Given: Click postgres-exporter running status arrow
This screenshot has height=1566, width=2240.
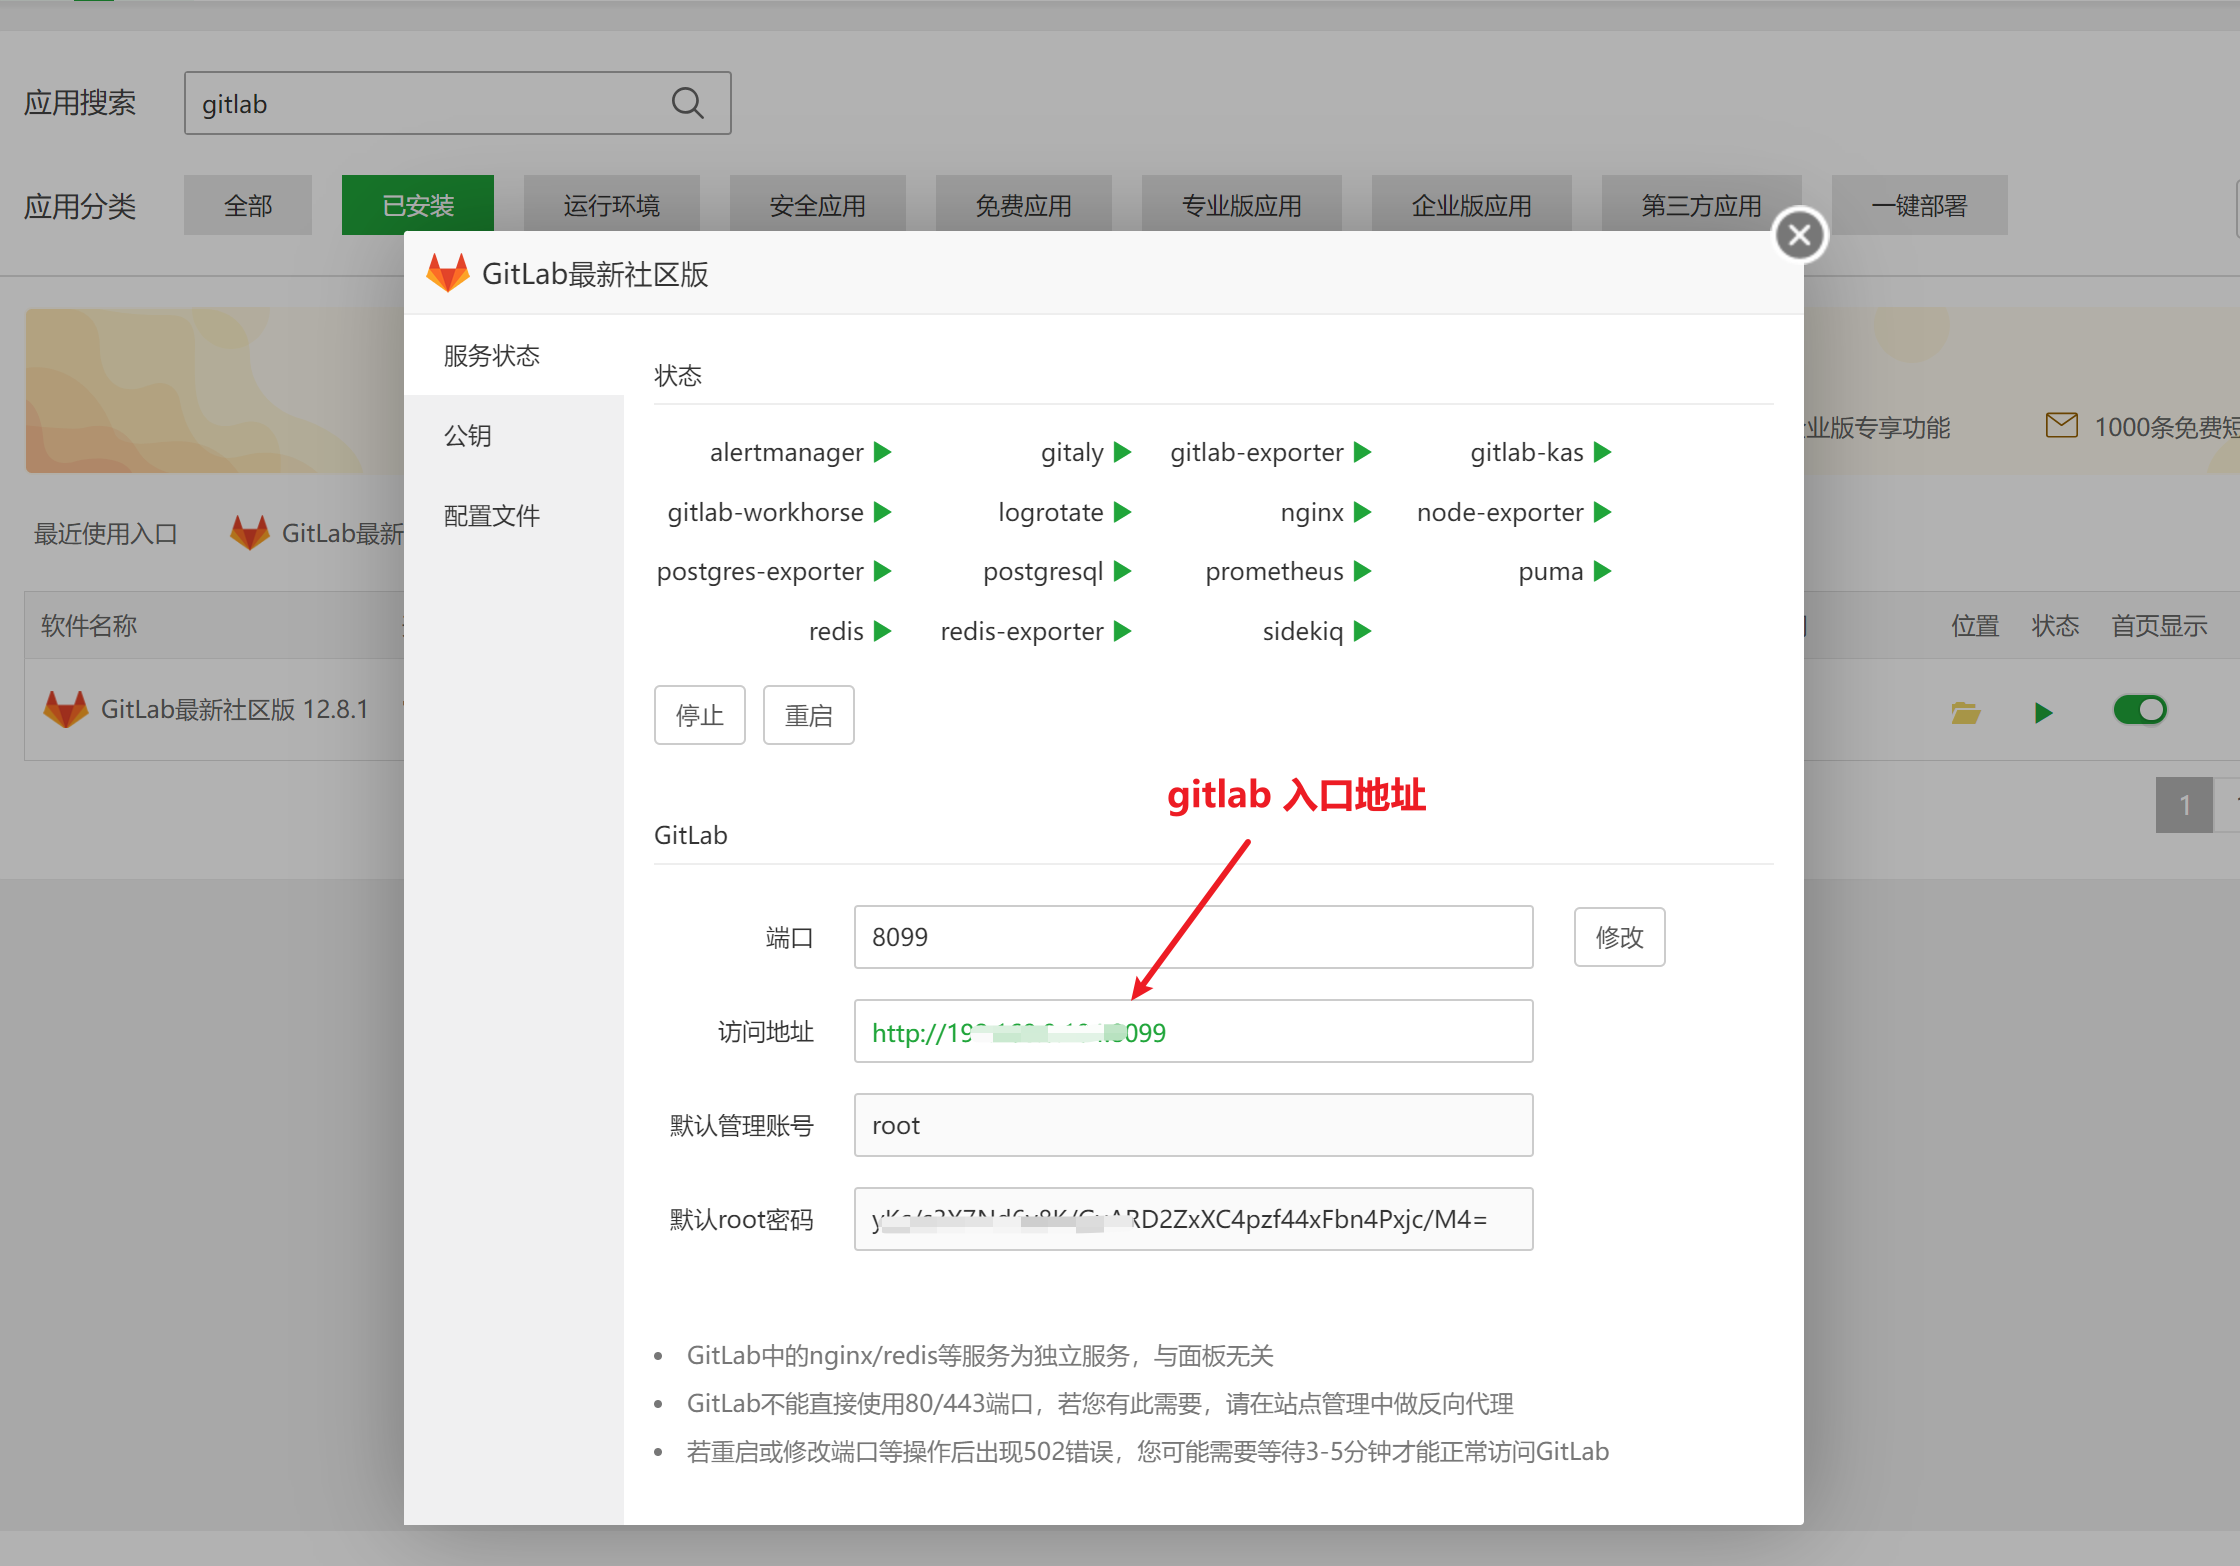Looking at the screenshot, I should [x=882, y=571].
